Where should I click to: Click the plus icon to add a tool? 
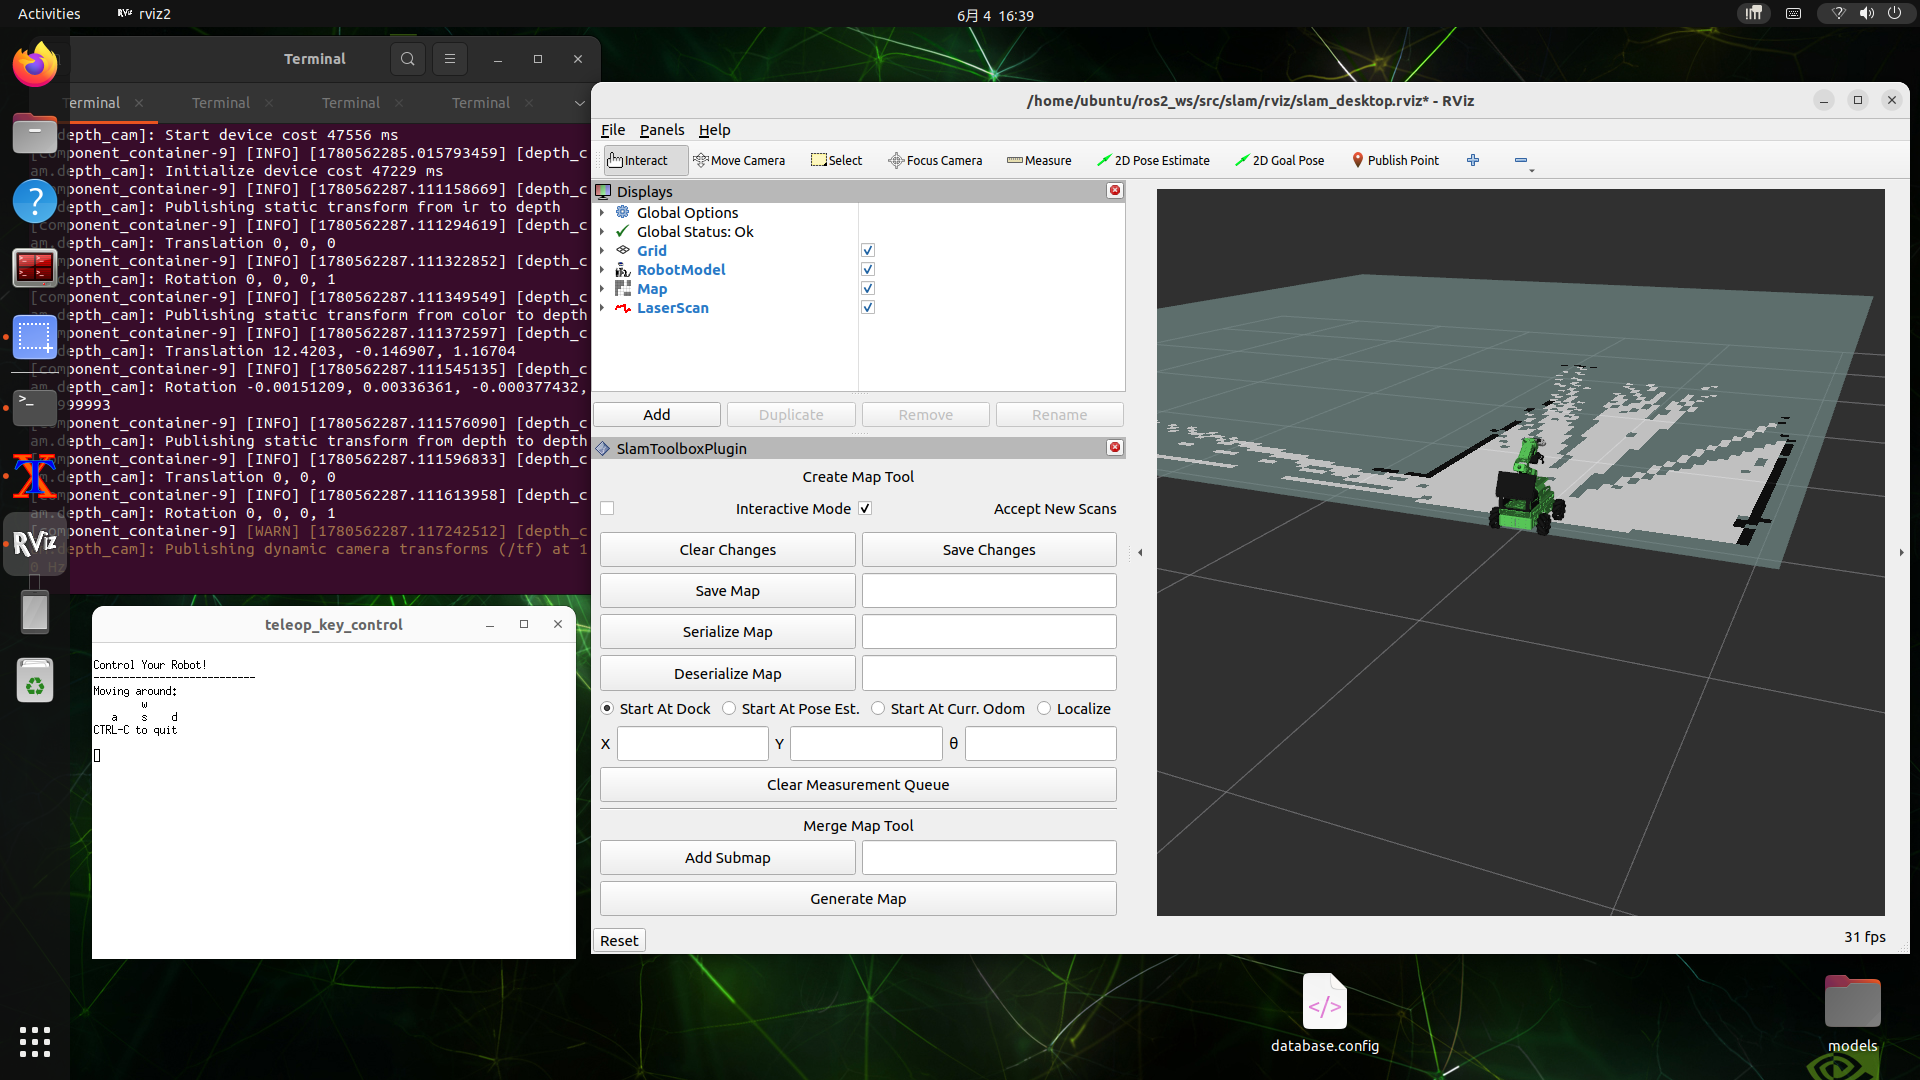point(1473,160)
